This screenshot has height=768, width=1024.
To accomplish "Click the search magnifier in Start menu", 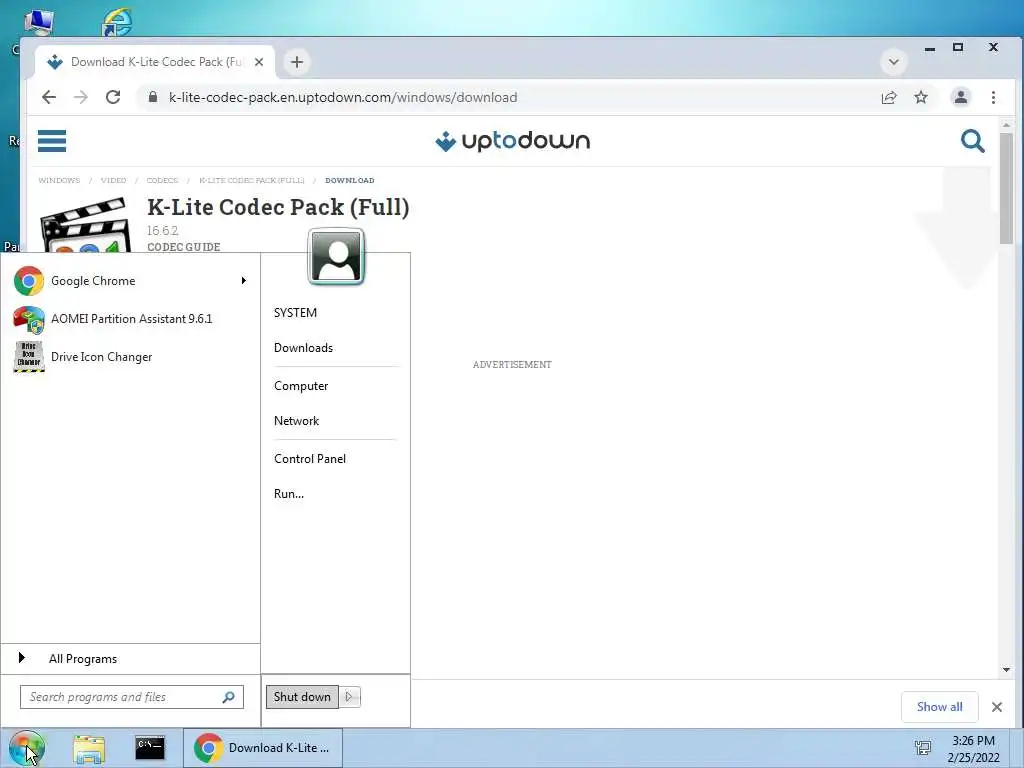I will tap(229, 697).
